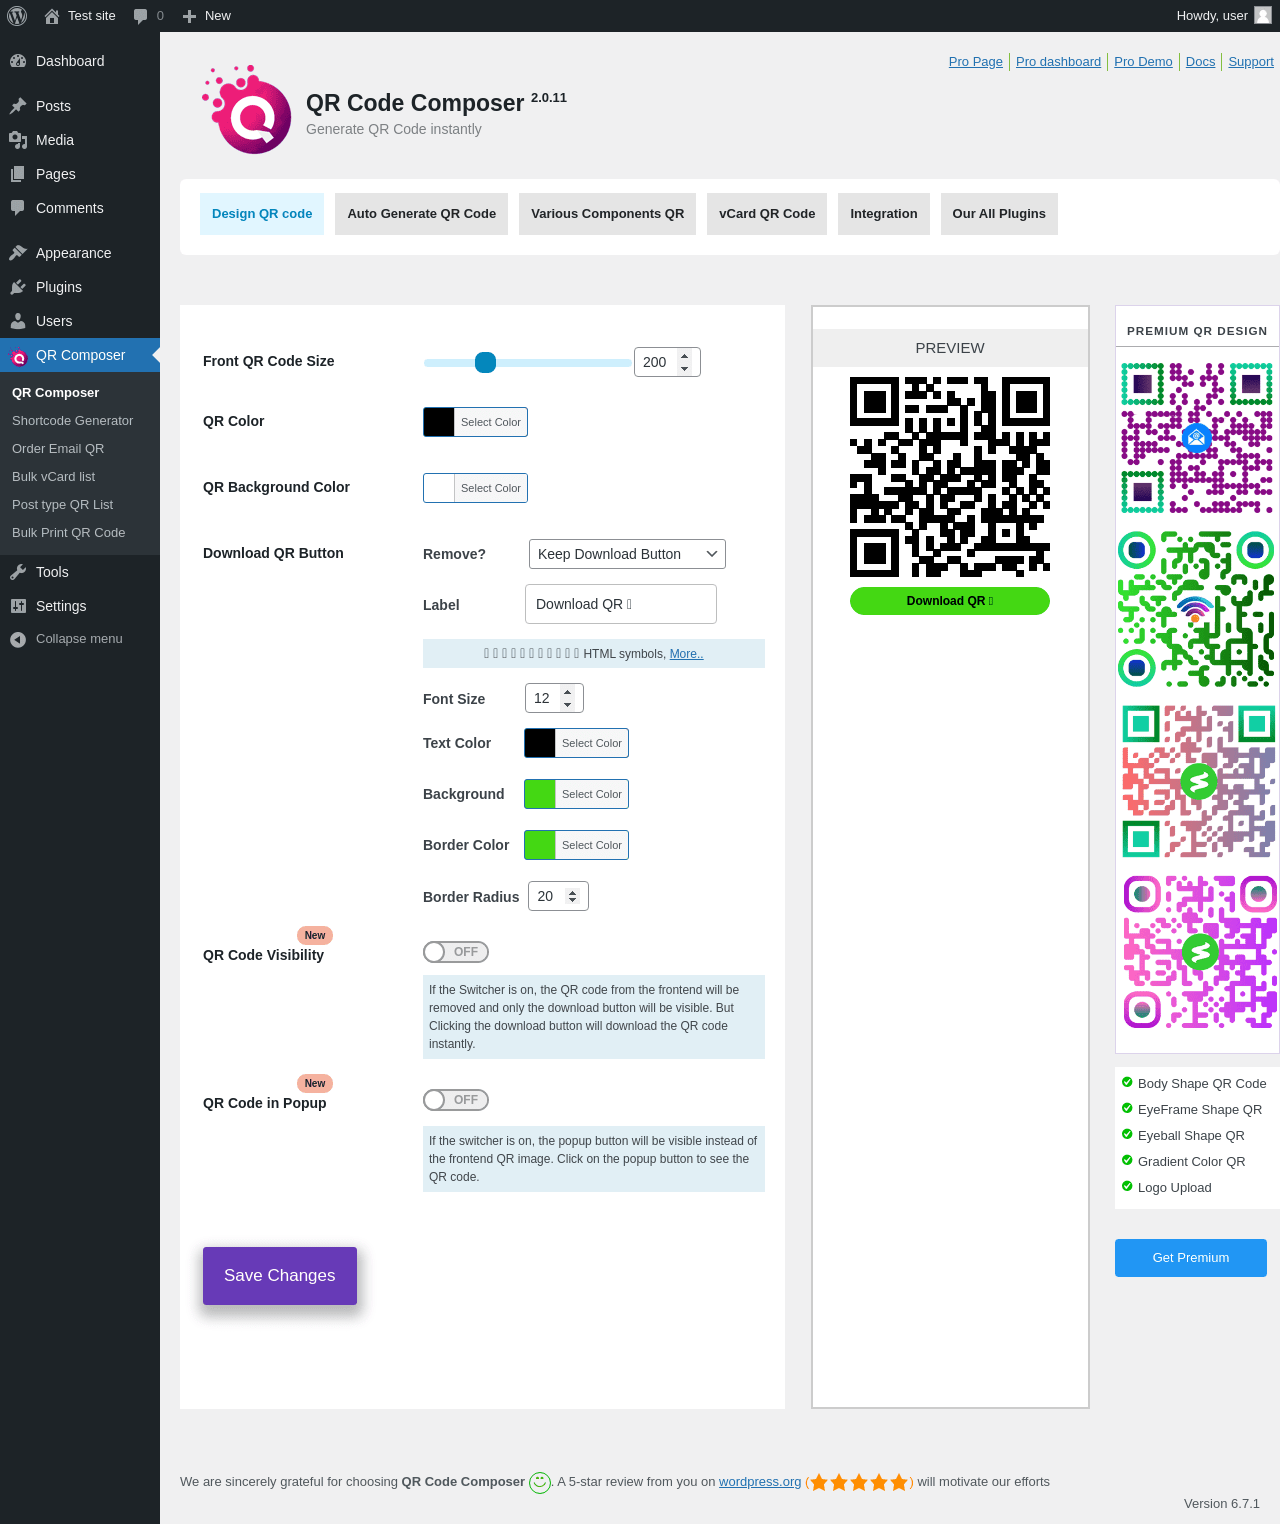Open the button Background color swatch

[x=540, y=794]
